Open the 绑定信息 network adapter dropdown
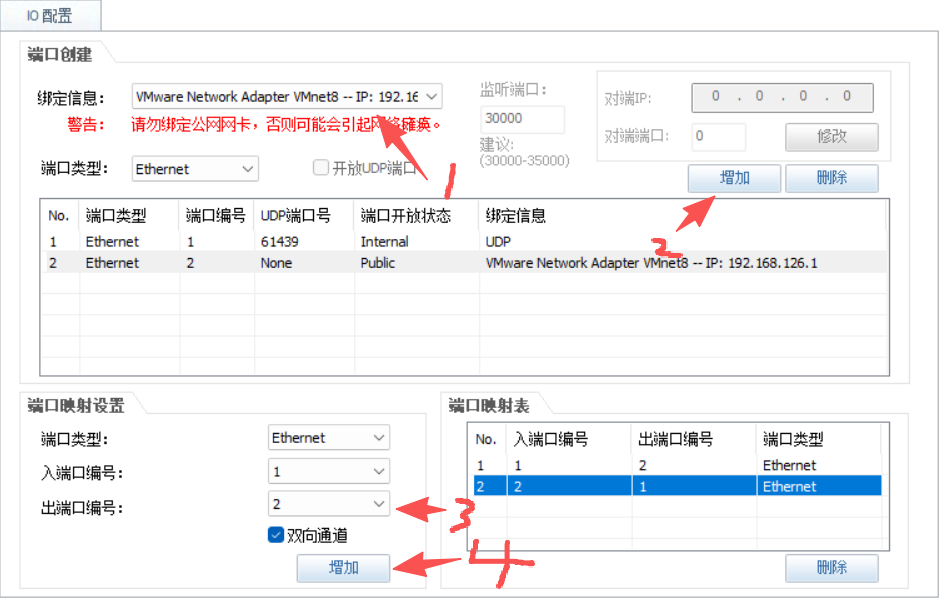The image size is (939, 598). click(287, 96)
